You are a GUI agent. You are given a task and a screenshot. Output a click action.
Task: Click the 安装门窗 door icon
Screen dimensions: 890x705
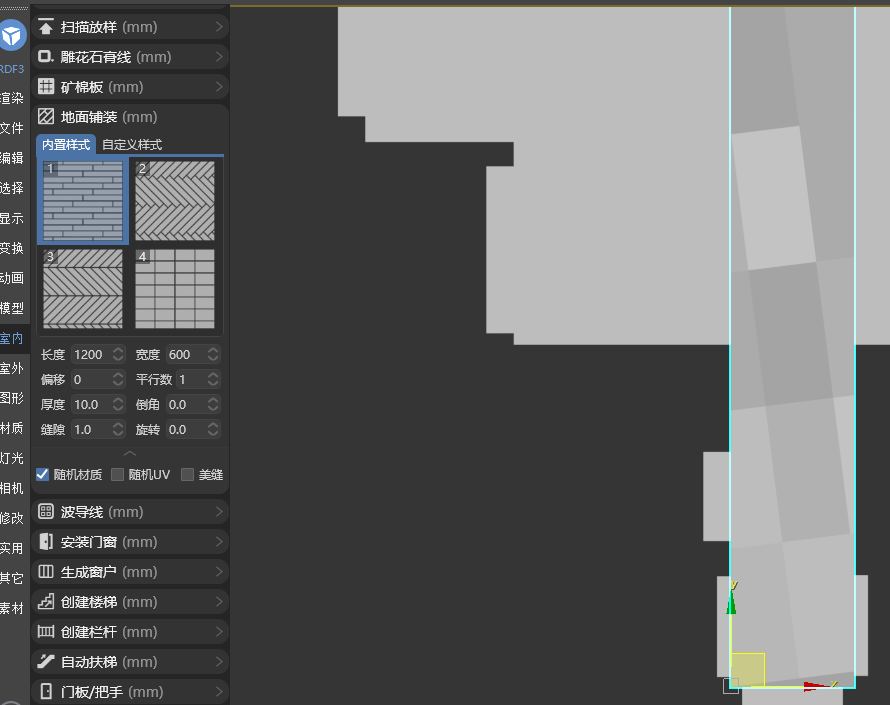(x=45, y=542)
